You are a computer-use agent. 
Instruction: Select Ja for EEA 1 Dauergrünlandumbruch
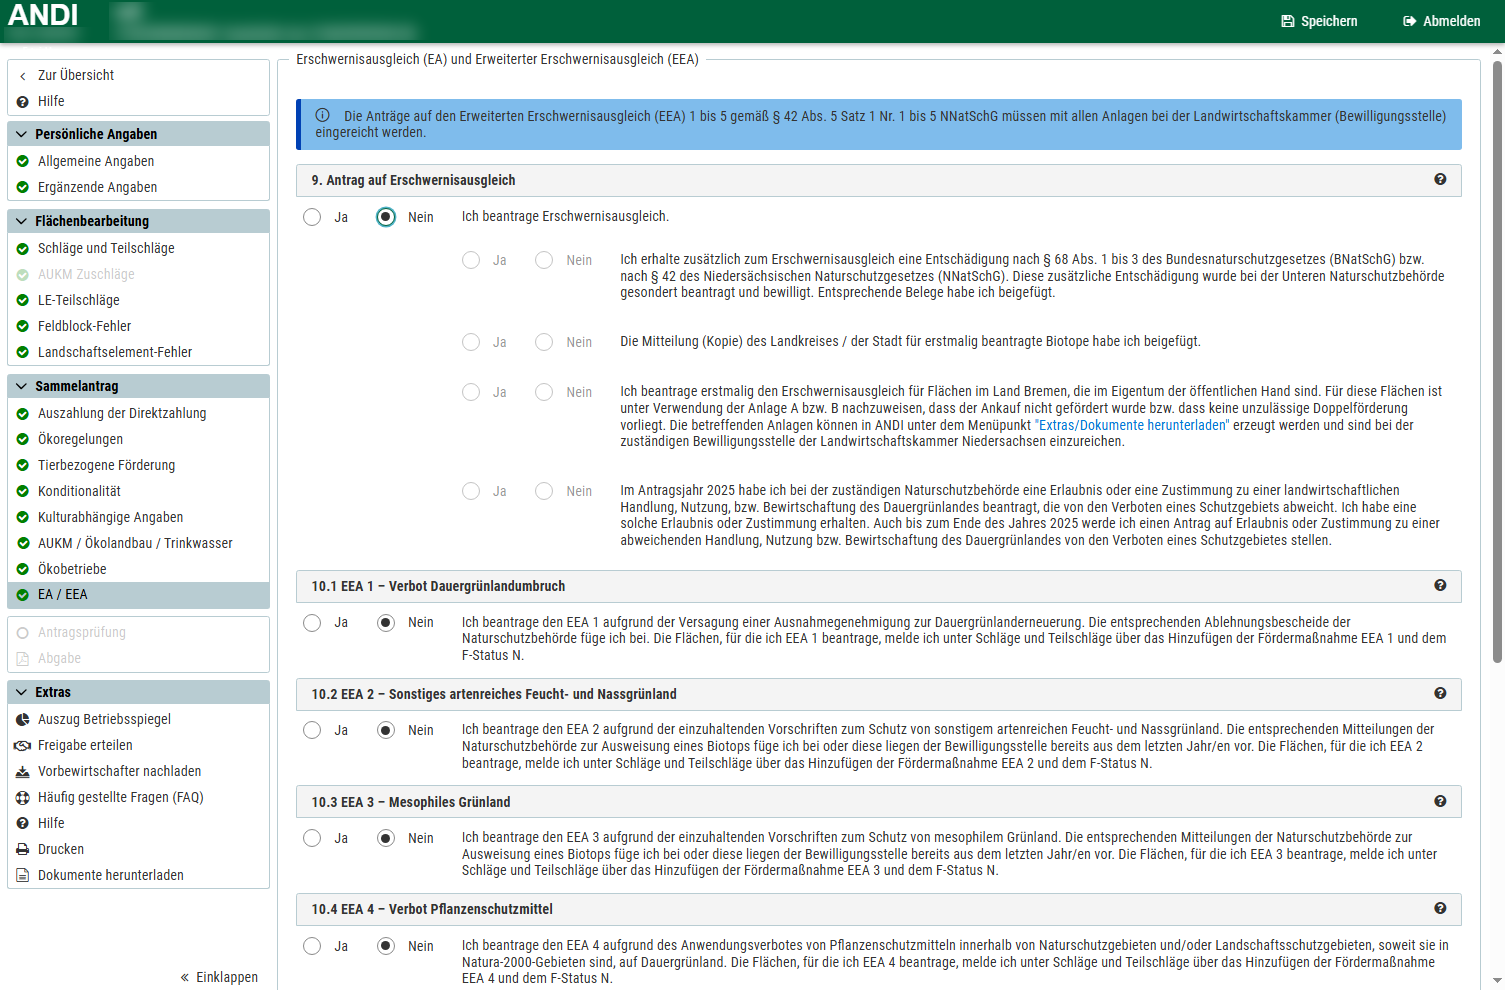pyautogui.click(x=313, y=623)
